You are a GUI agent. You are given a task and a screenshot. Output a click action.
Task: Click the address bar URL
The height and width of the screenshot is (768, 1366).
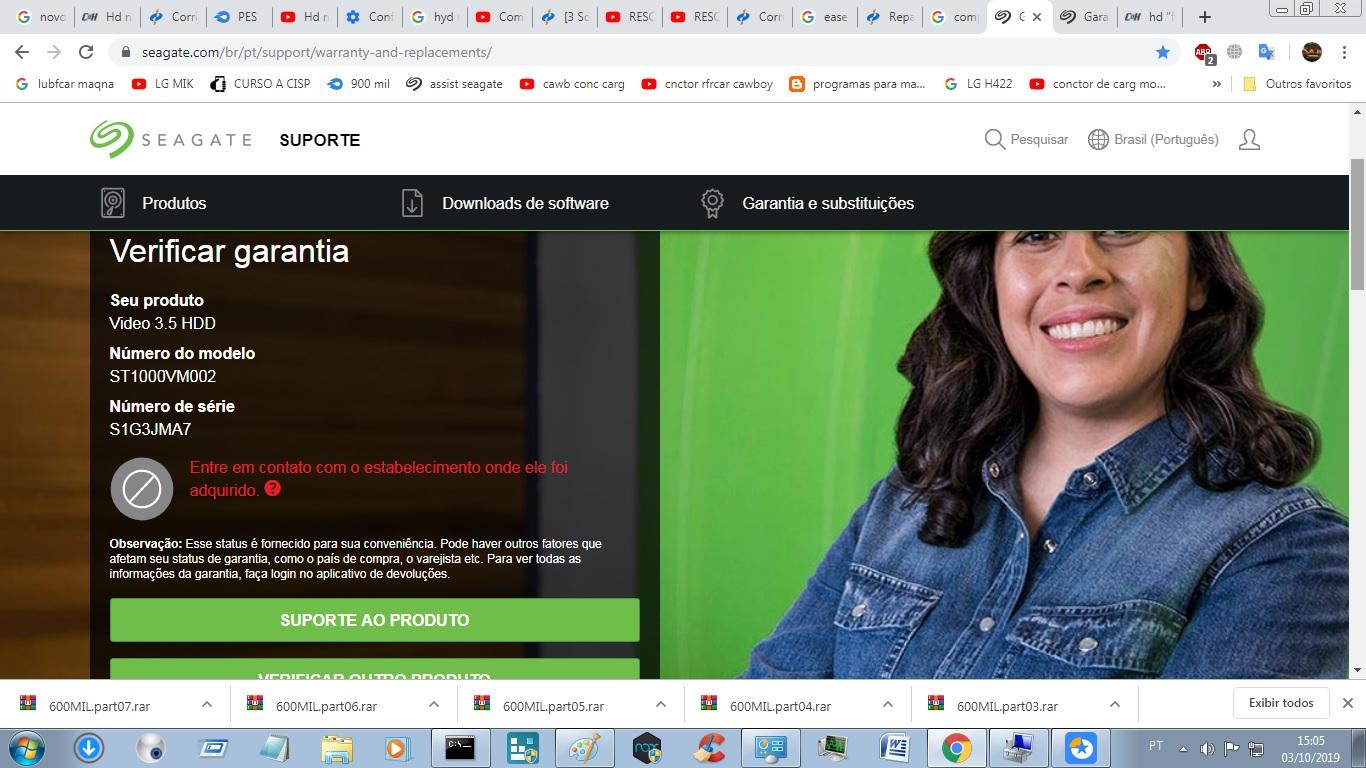316,52
